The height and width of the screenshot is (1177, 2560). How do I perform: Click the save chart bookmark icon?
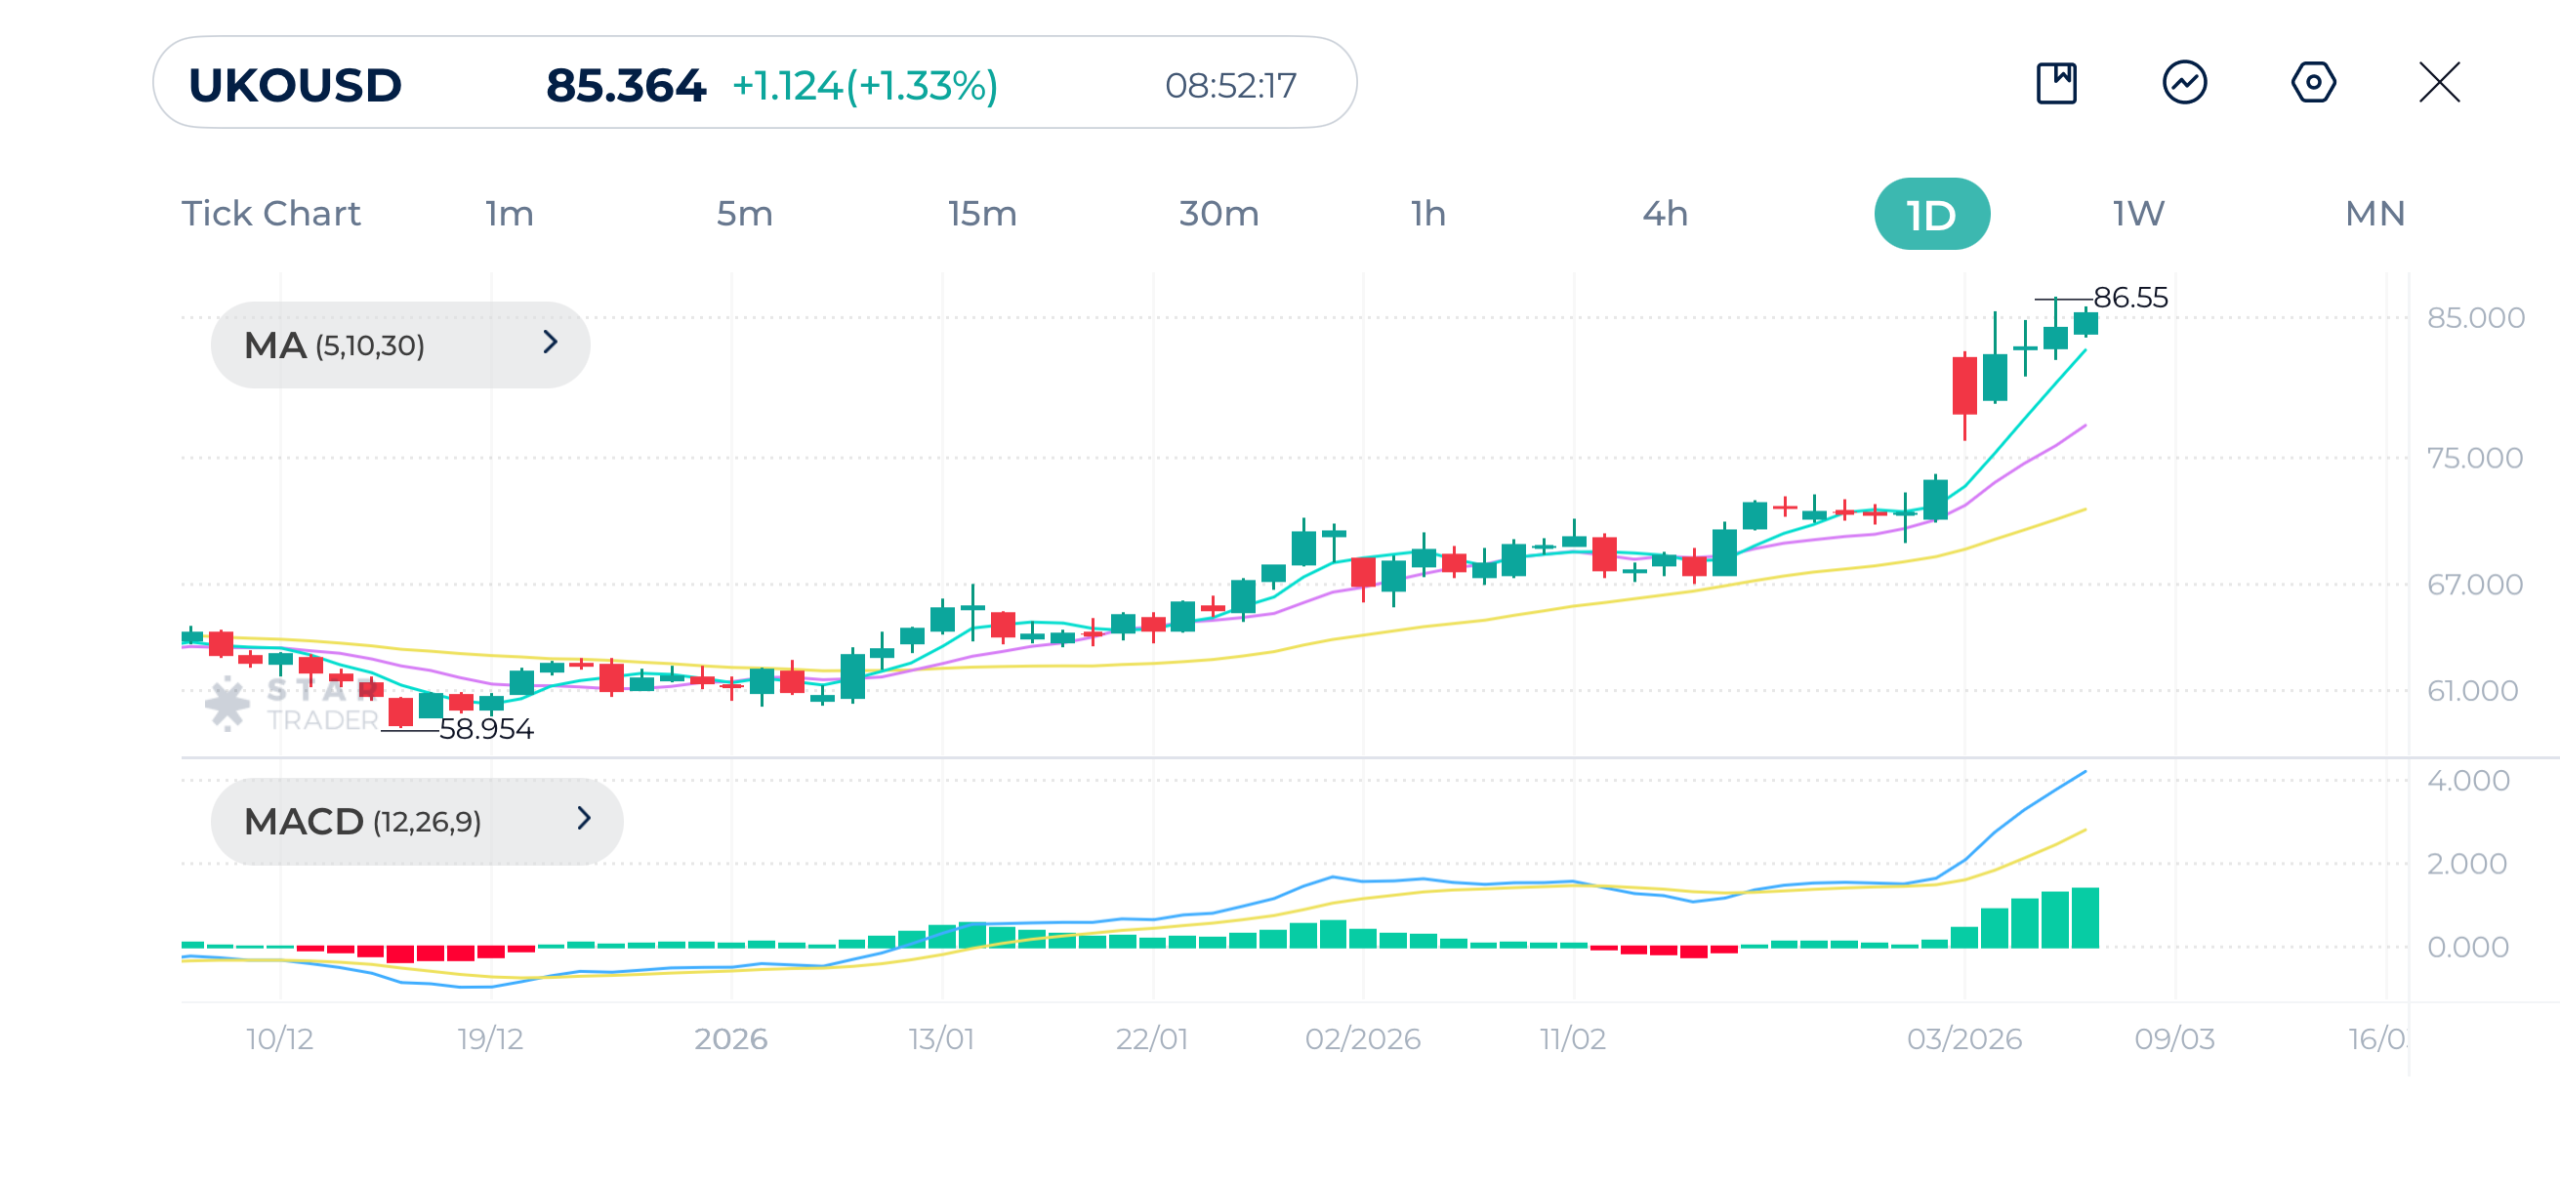click(2056, 83)
